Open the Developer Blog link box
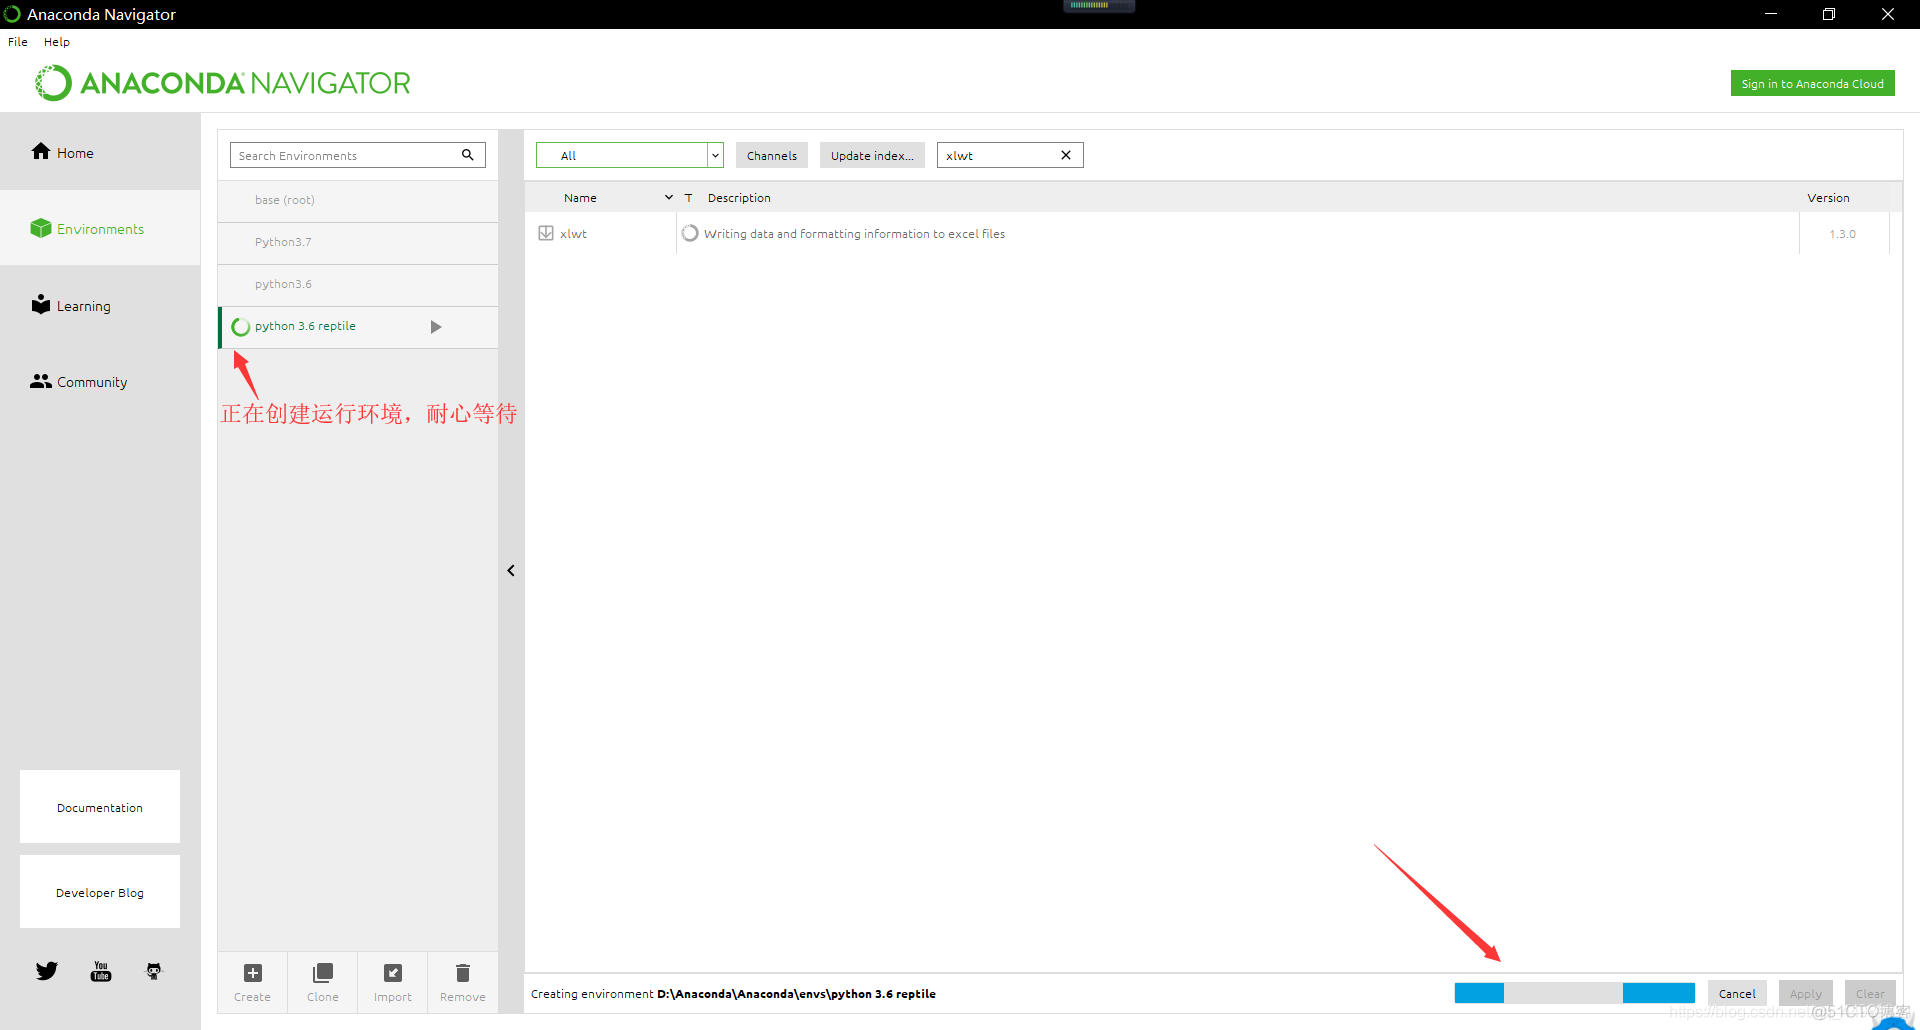The width and height of the screenshot is (1920, 1030). (100, 892)
